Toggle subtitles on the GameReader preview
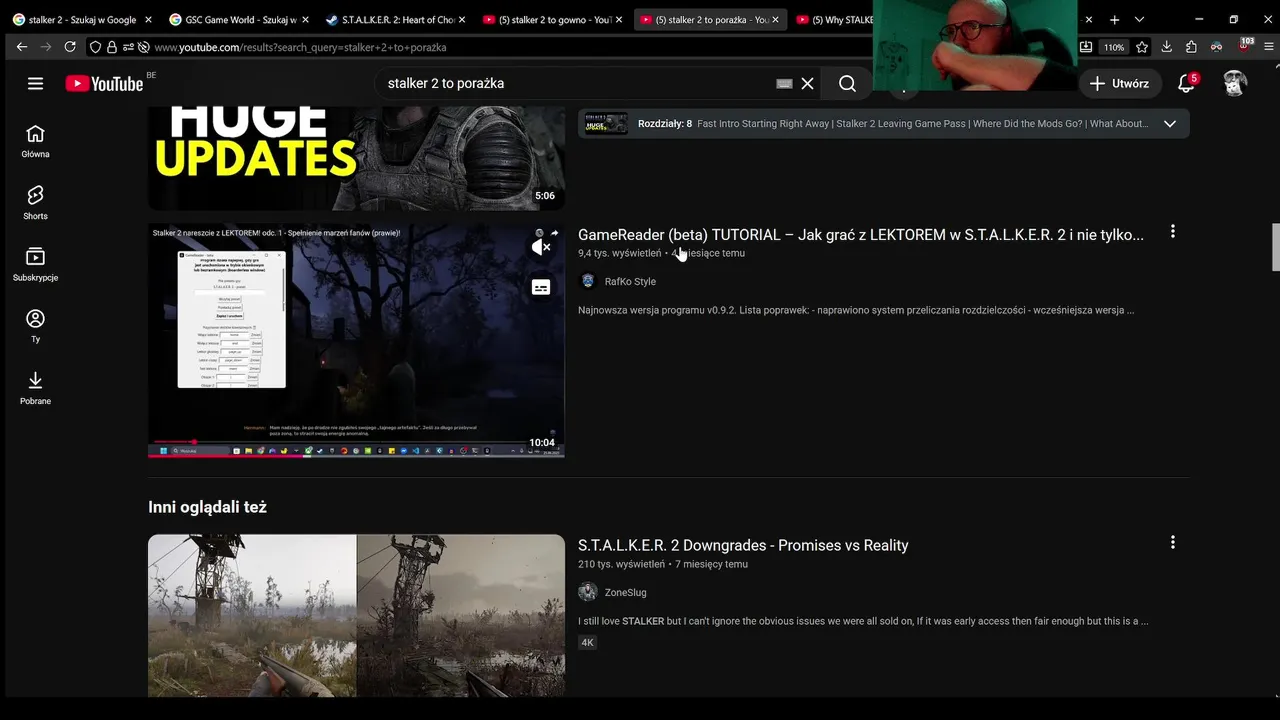Viewport: 1280px width, 720px height. tap(541, 288)
